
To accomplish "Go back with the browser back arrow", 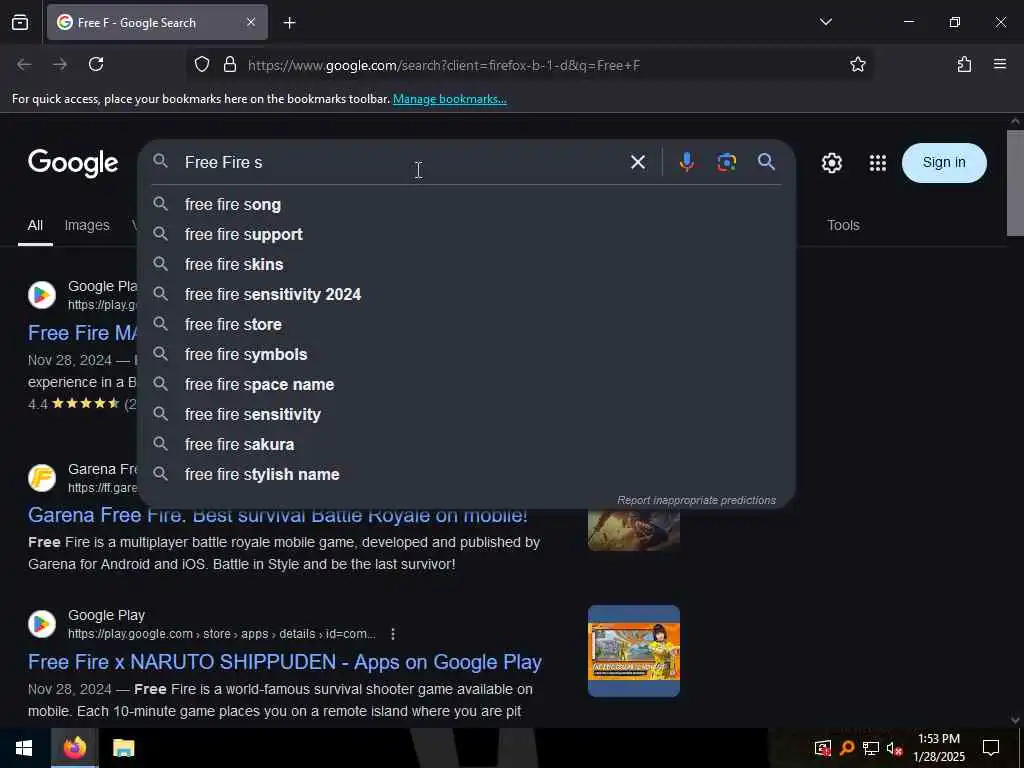I will pyautogui.click(x=24, y=64).
